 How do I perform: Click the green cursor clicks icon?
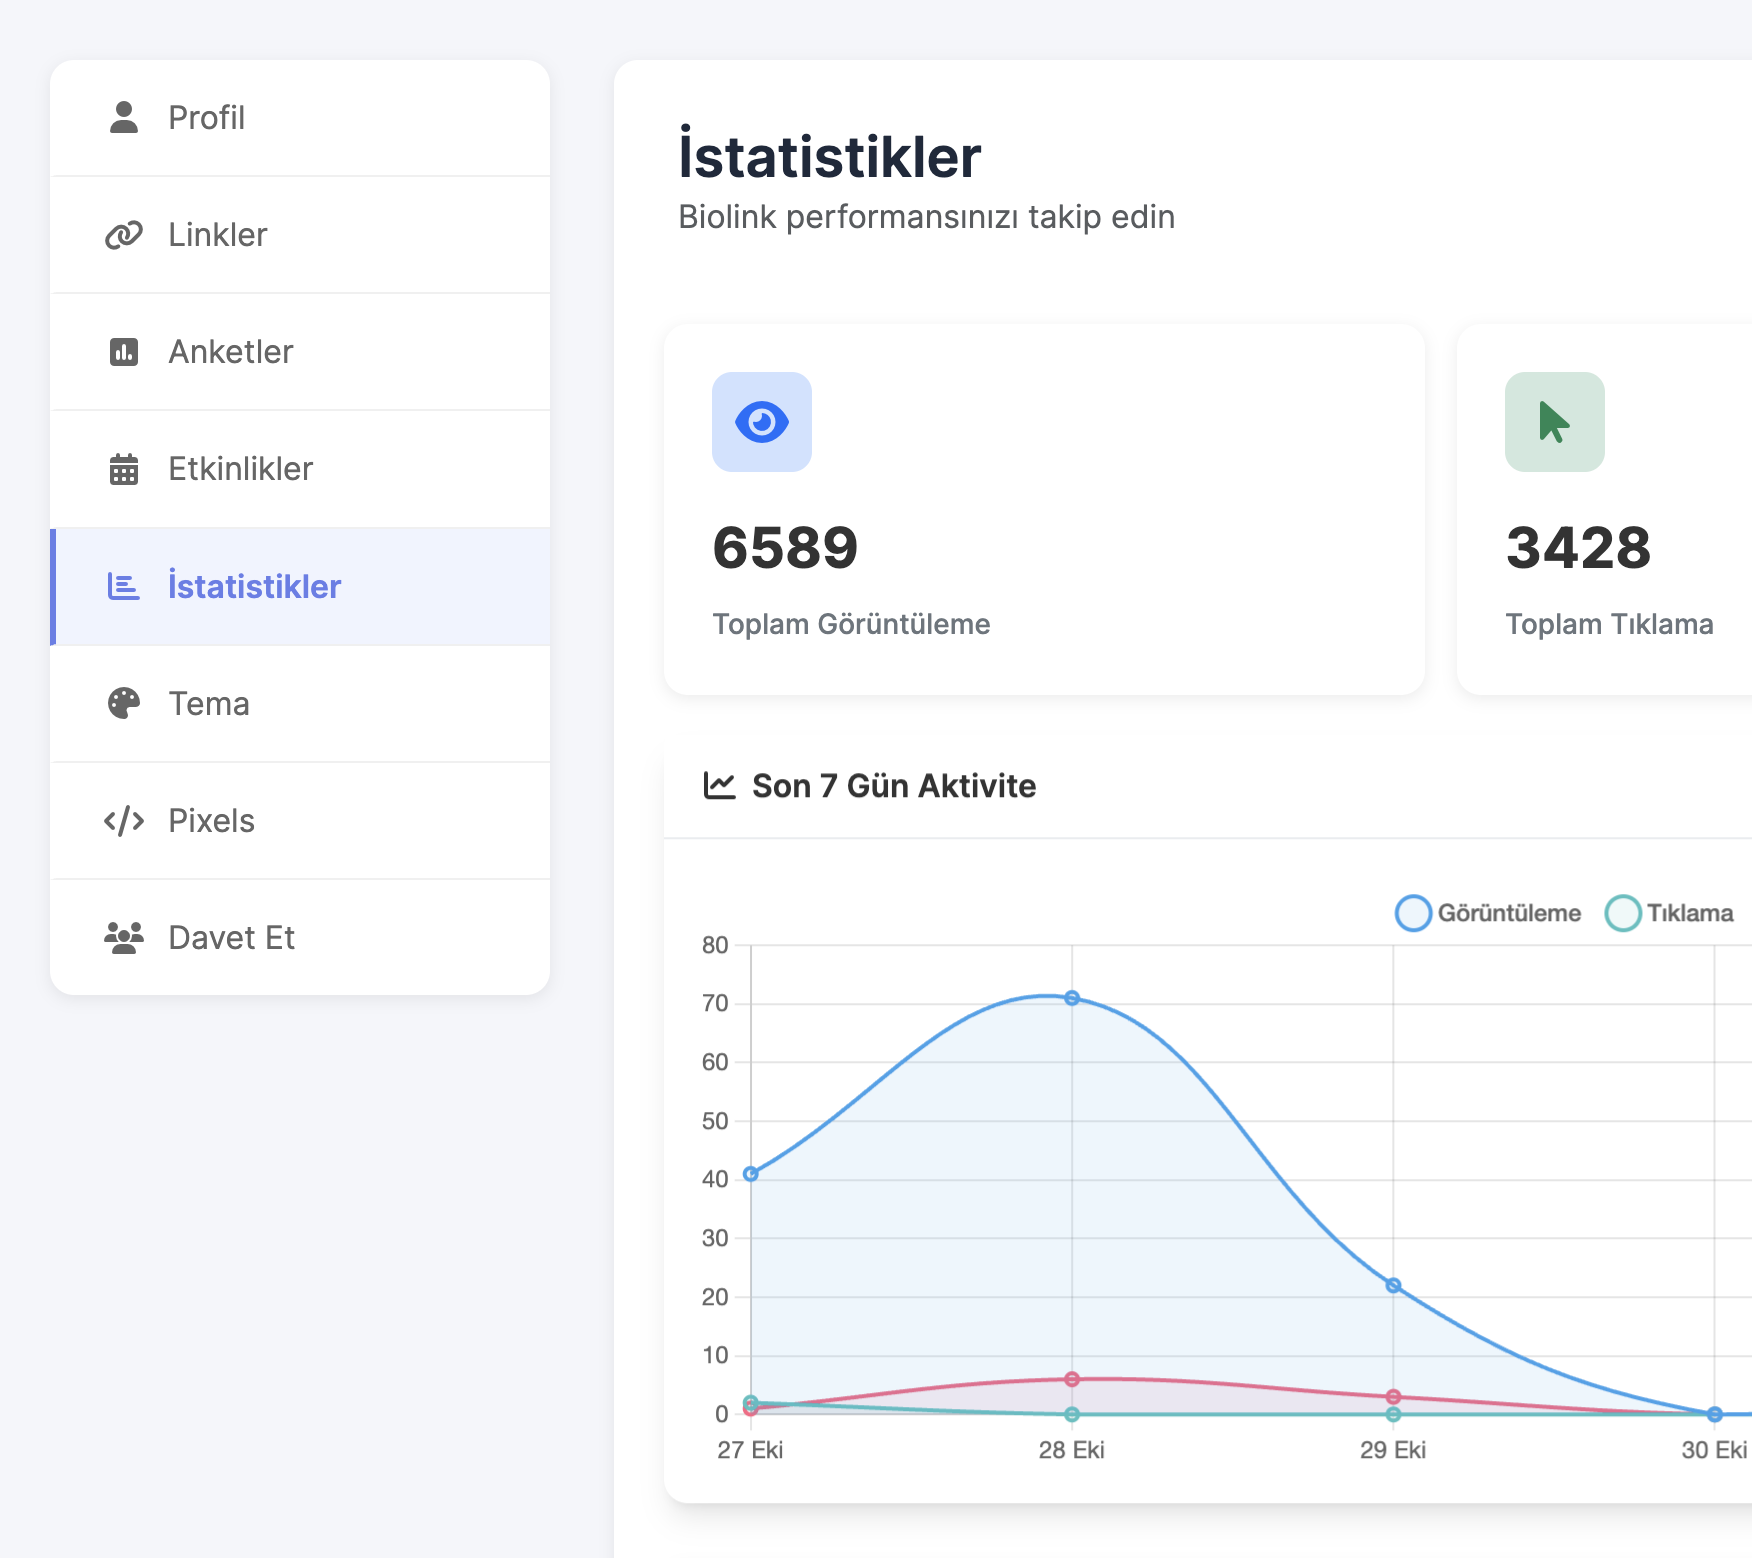pos(1554,422)
